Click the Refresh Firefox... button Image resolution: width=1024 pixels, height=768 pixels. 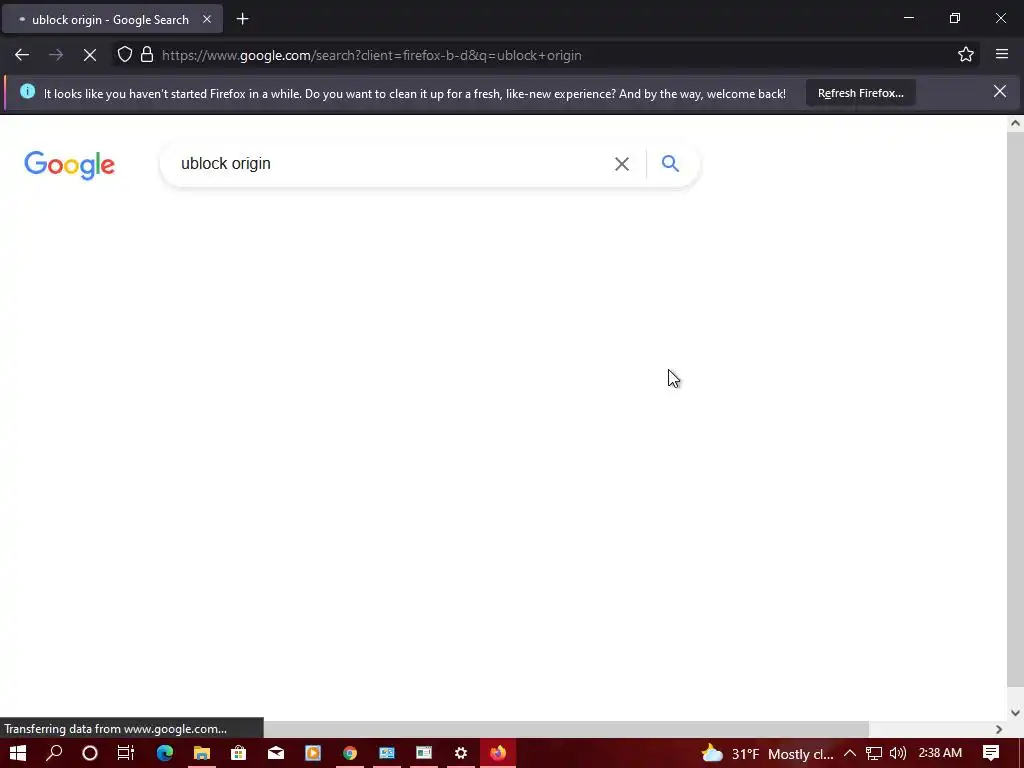860,93
